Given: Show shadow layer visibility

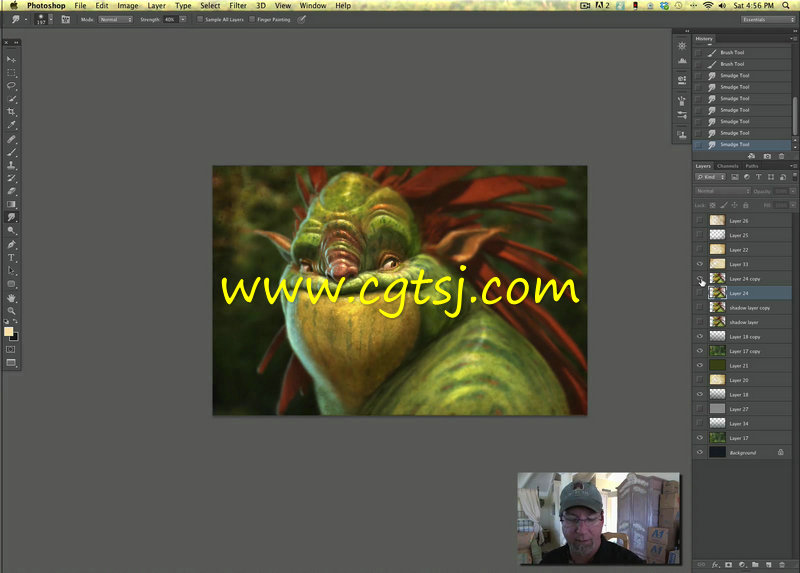Looking at the screenshot, I should (x=699, y=322).
